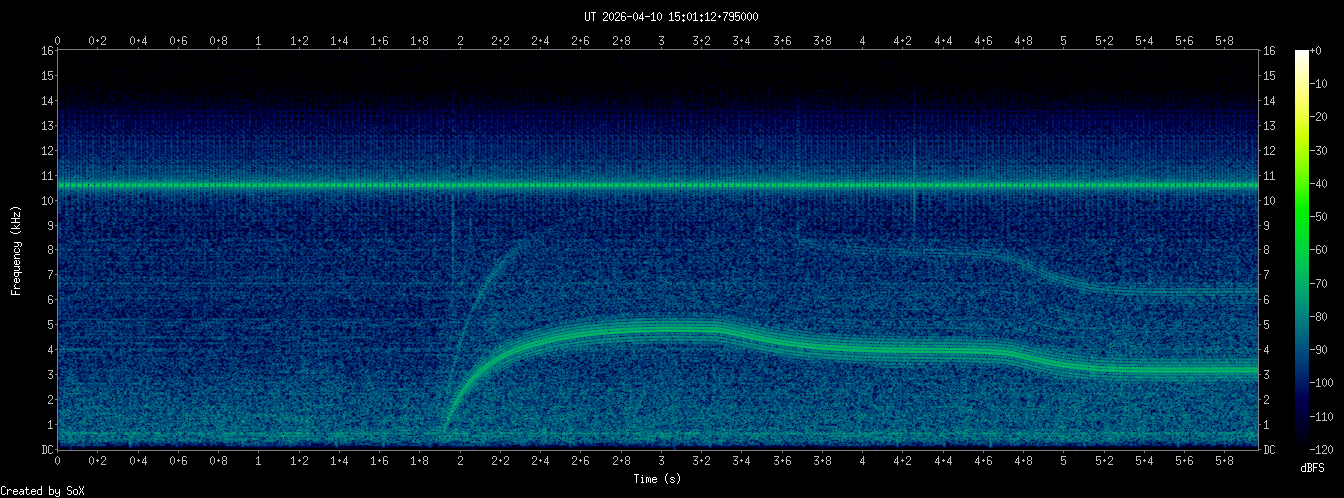Click the "Created by SoX" text
Screen dimensions: 1344x498
click(x=42, y=490)
